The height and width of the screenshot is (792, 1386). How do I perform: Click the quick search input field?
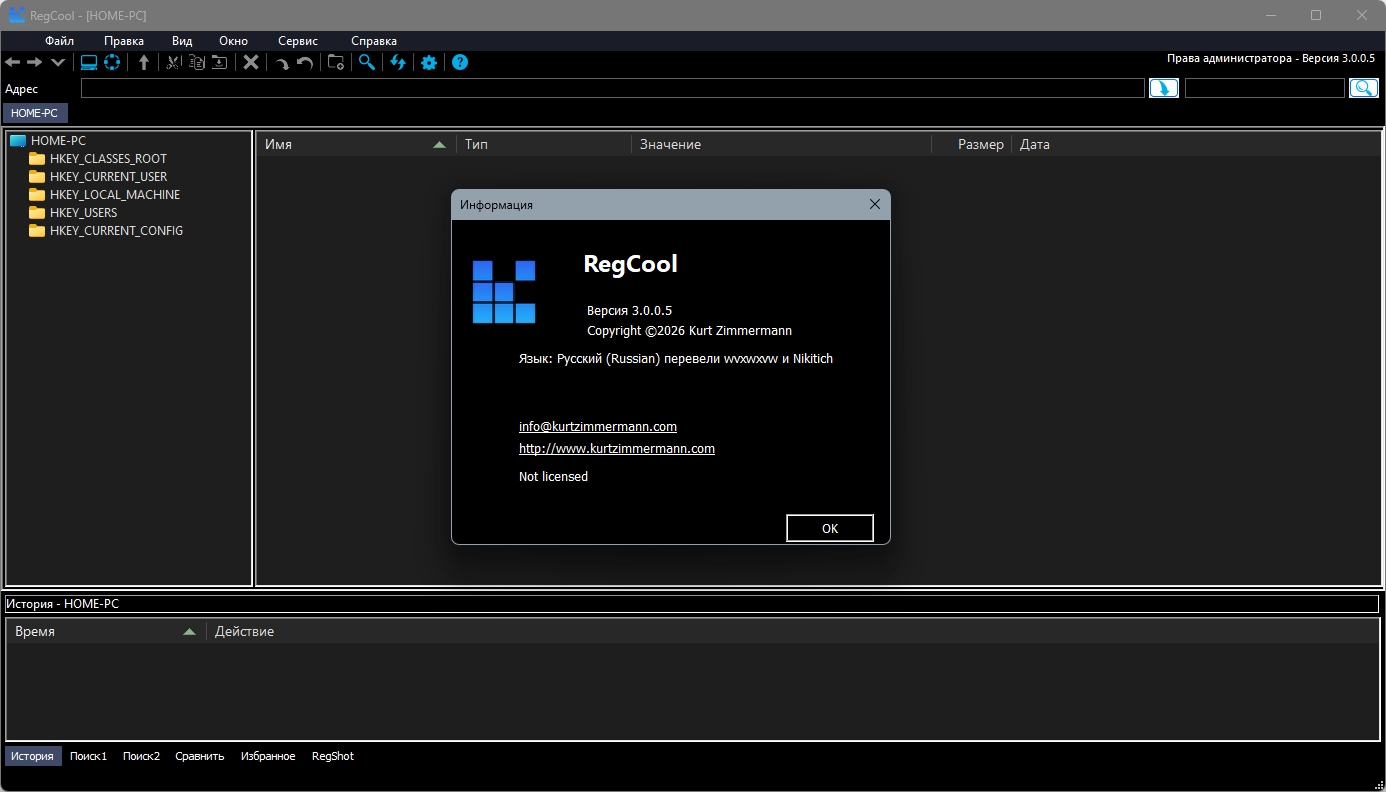point(1265,88)
